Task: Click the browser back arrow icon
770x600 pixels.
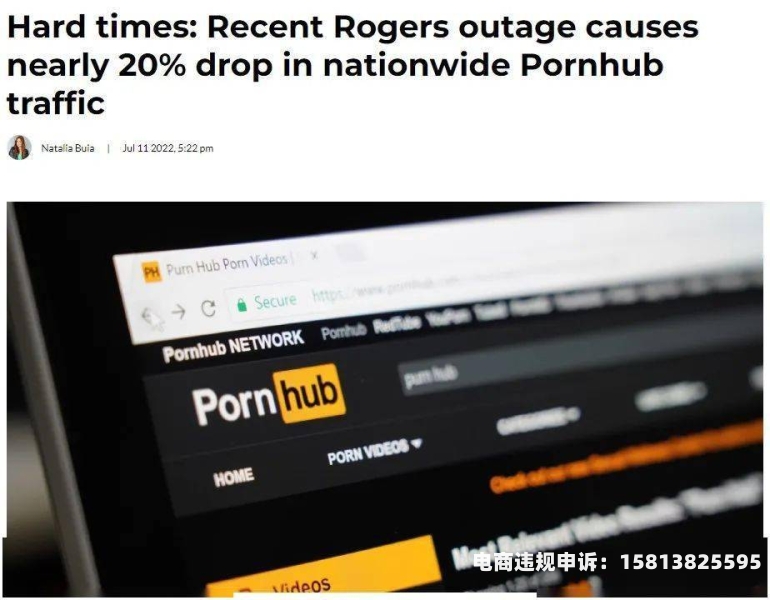Action: click(150, 315)
